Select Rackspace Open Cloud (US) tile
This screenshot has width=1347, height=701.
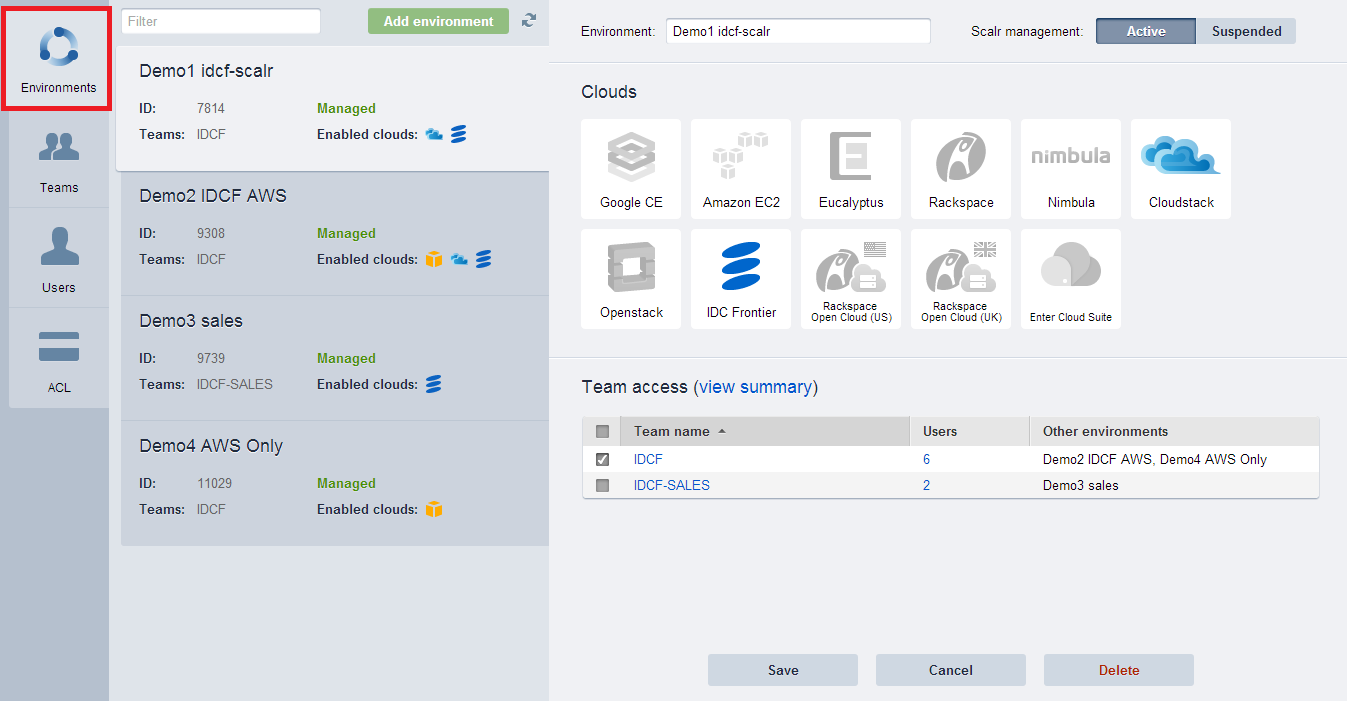click(851, 279)
